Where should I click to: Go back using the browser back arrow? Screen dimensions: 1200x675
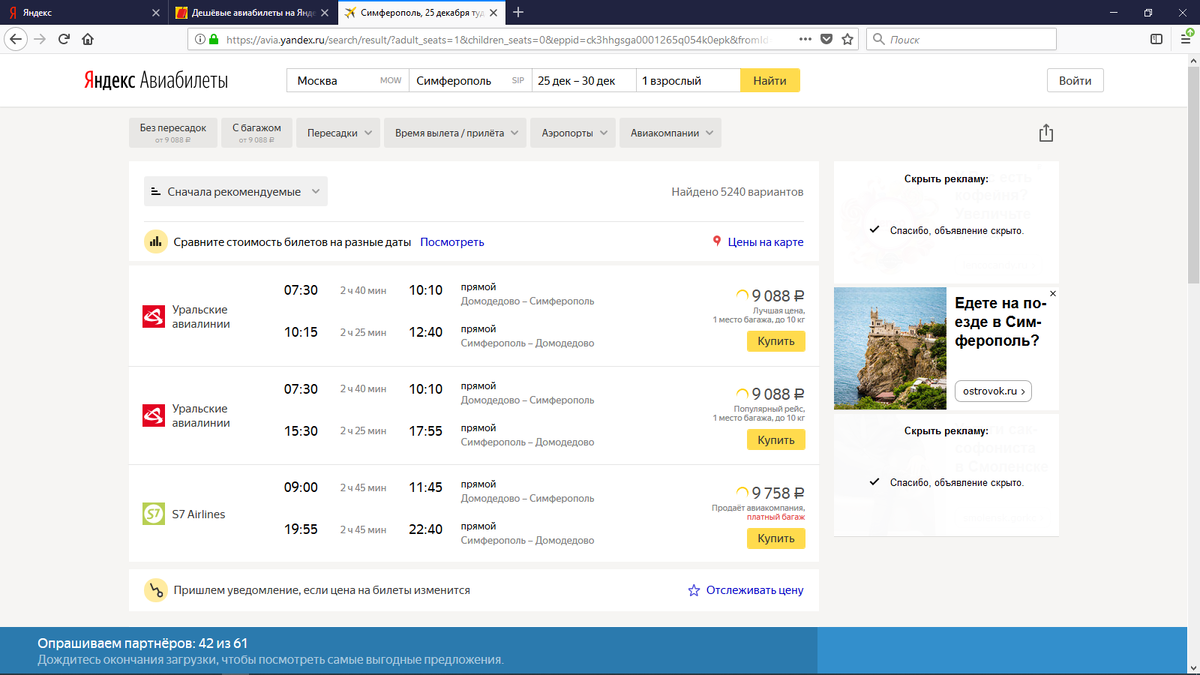(14, 39)
